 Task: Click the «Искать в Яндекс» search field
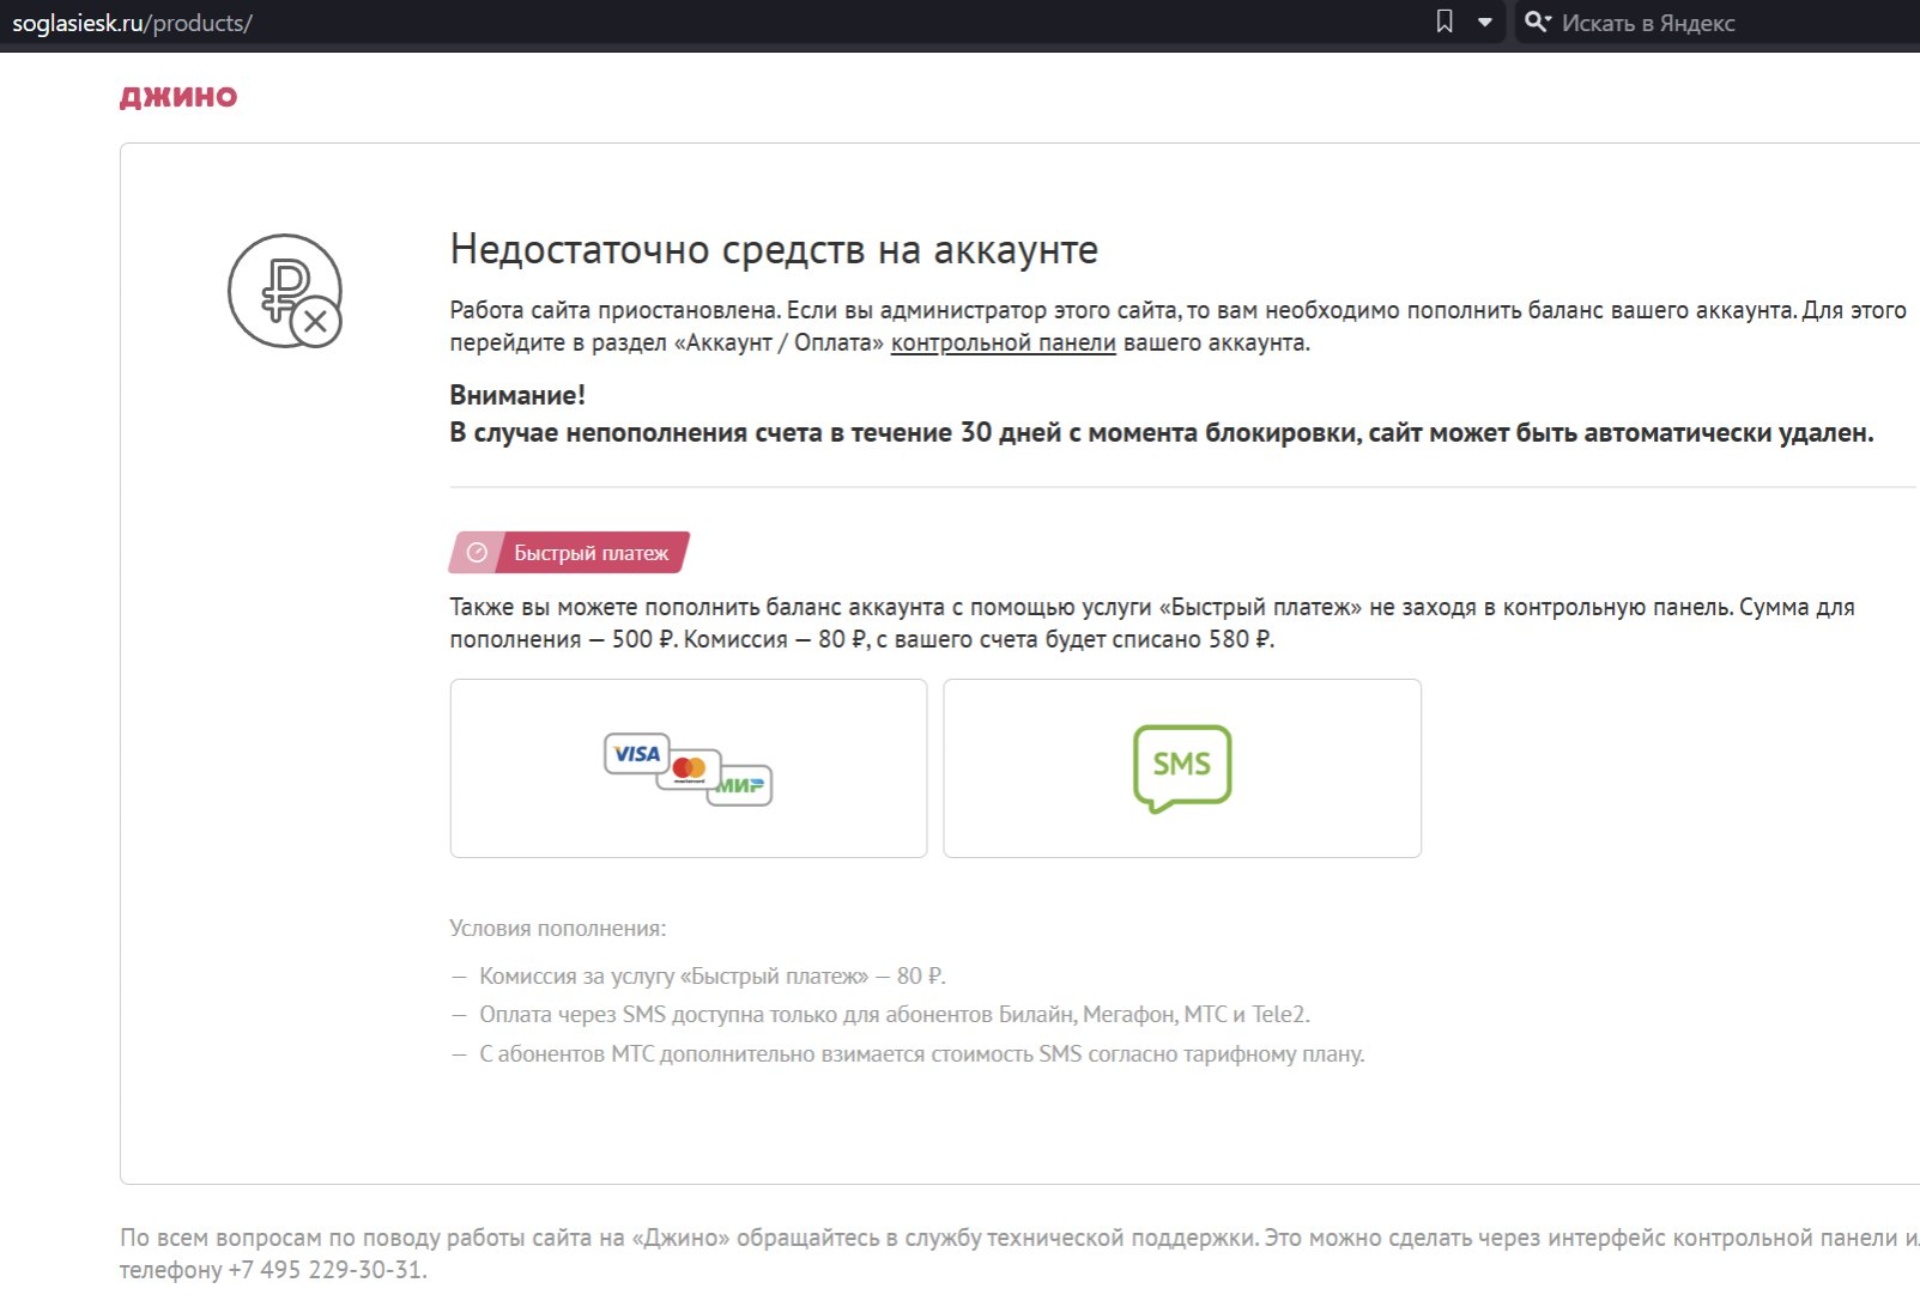[1717, 22]
